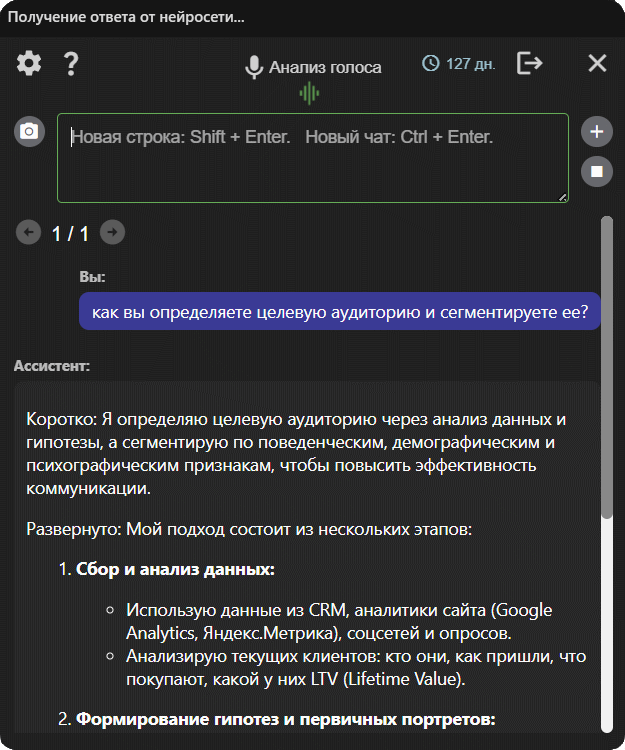Click the vertical scrollbar of the chat
This screenshot has width=625, height=750.
(x=607, y=474)
